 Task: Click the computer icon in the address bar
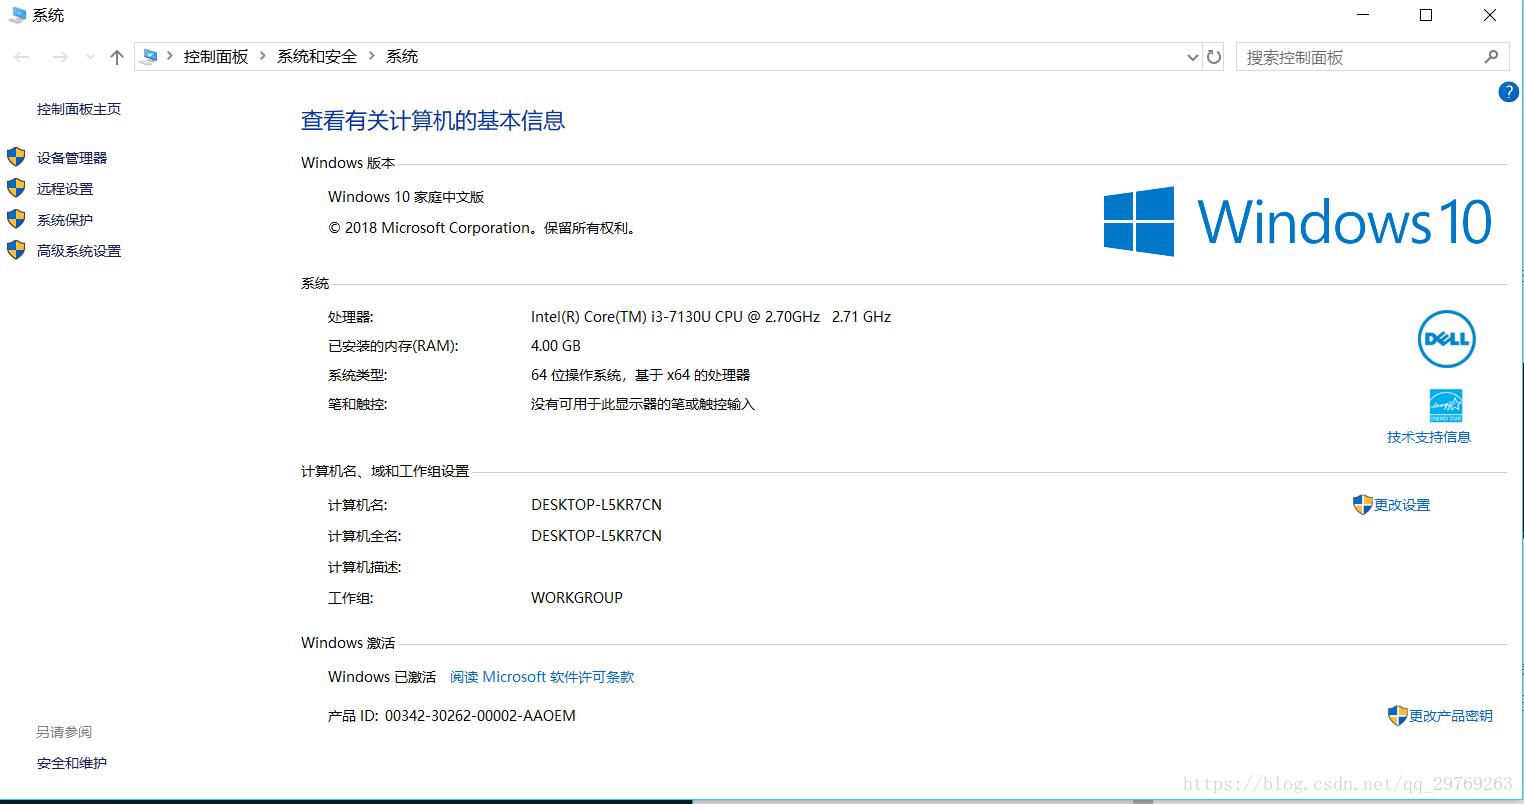pyautogui.click(x=150, y=57)
